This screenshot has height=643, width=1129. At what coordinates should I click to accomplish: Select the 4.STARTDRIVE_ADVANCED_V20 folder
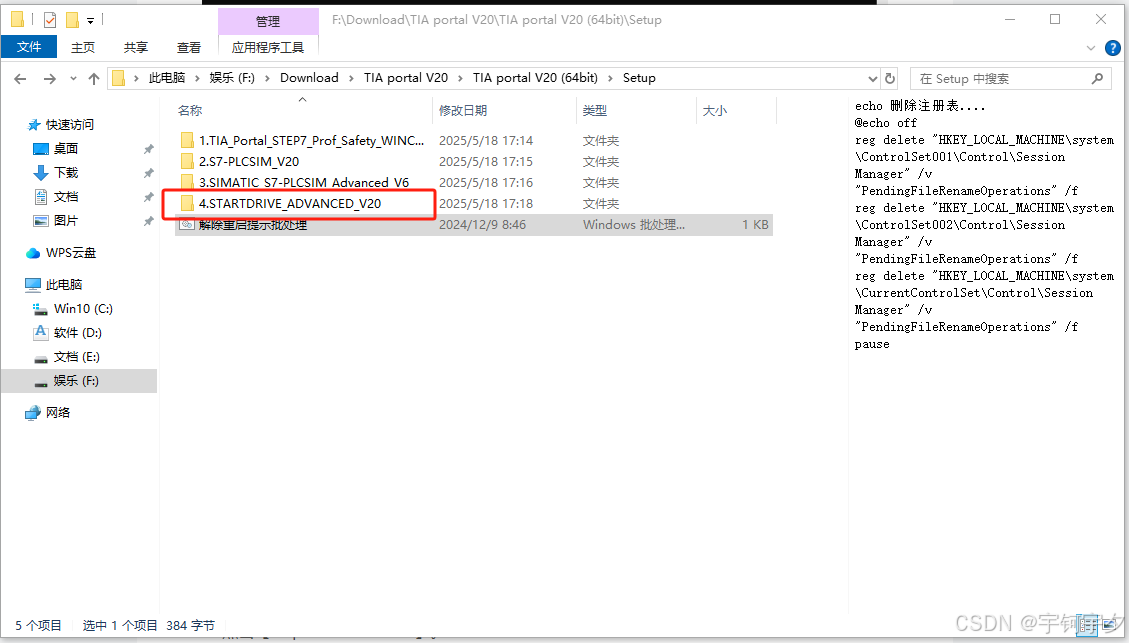pos(289,203)
